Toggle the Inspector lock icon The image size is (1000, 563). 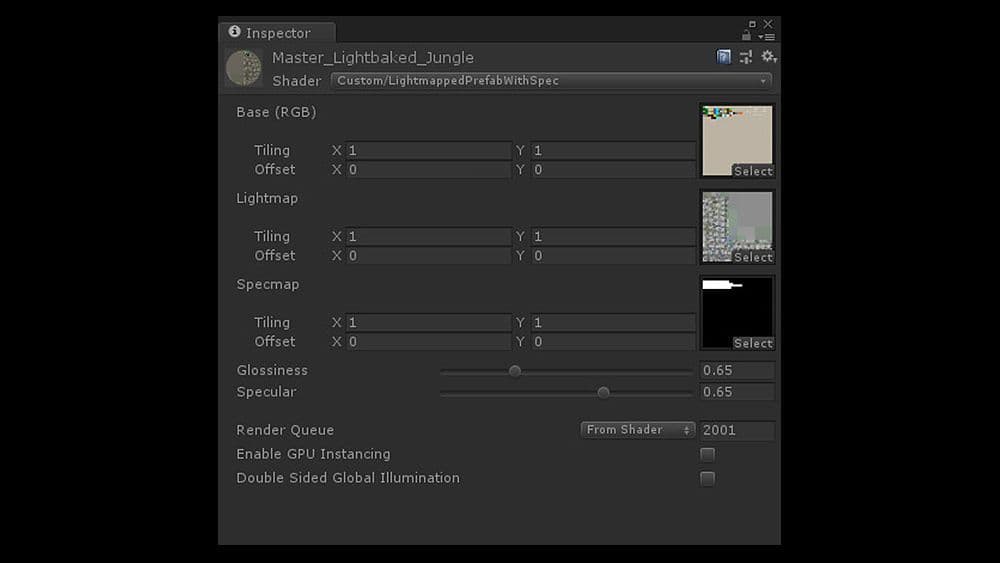[746, 36]
